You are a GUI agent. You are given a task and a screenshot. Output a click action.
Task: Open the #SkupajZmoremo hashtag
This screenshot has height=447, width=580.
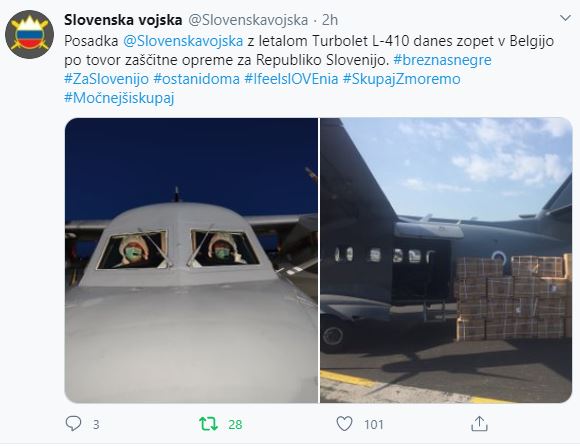click(401, 79)
